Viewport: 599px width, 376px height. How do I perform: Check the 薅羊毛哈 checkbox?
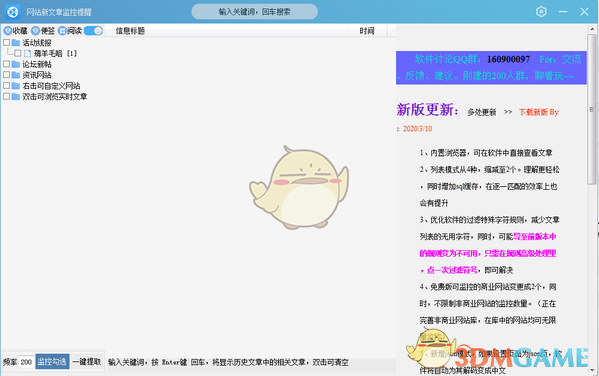point(18,53)
